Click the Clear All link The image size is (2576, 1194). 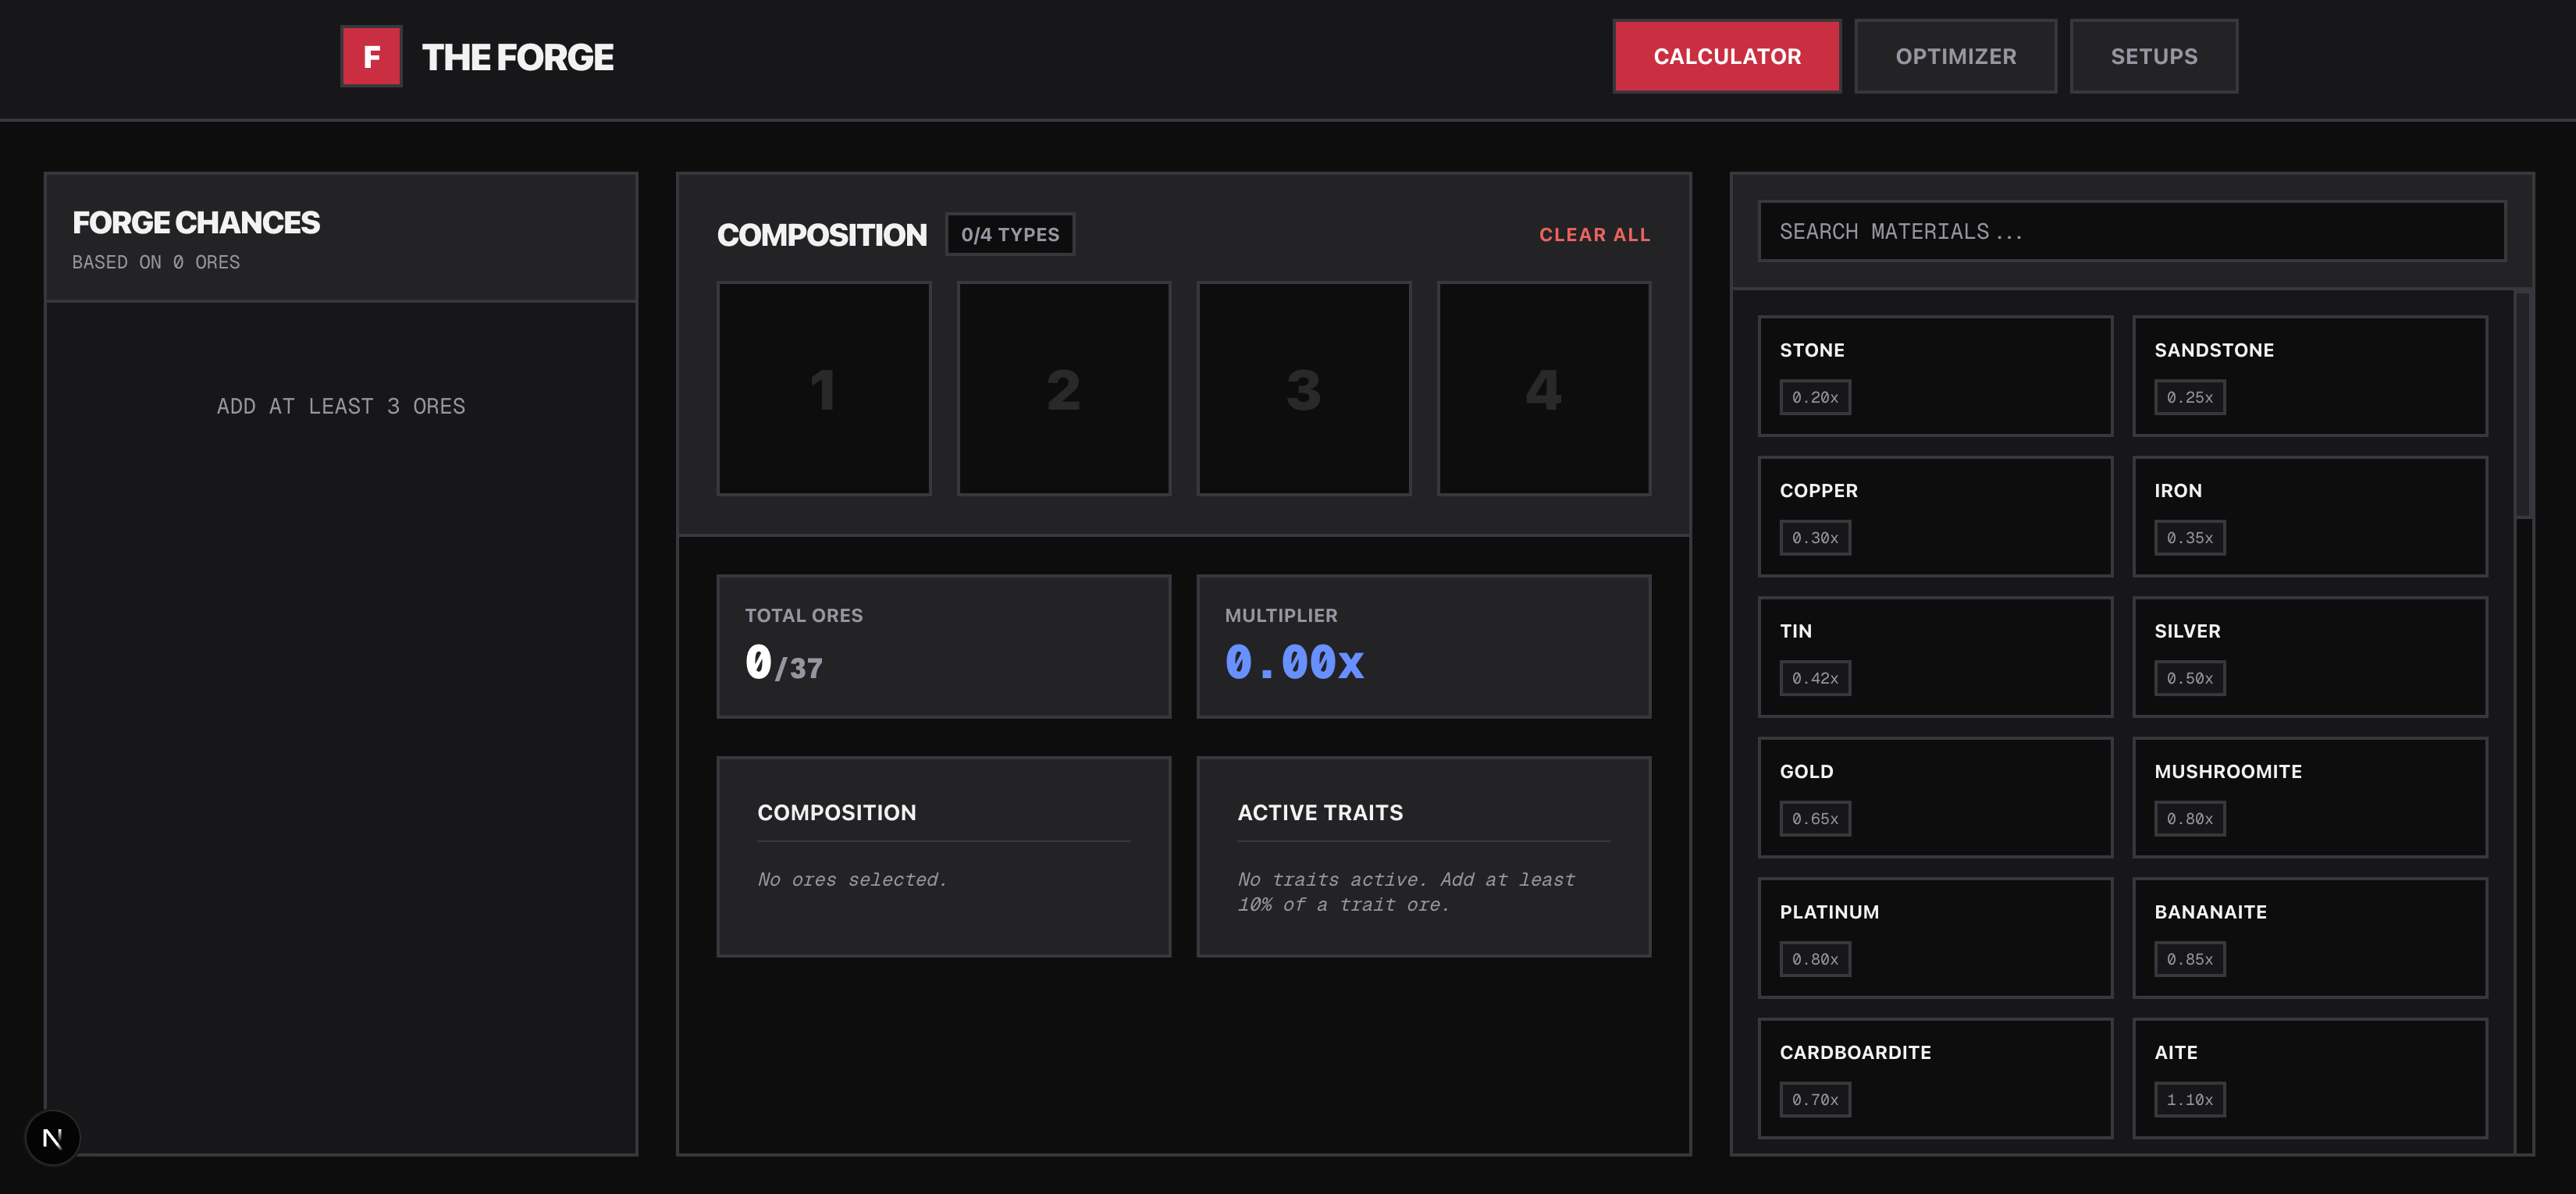point(1594,234)
